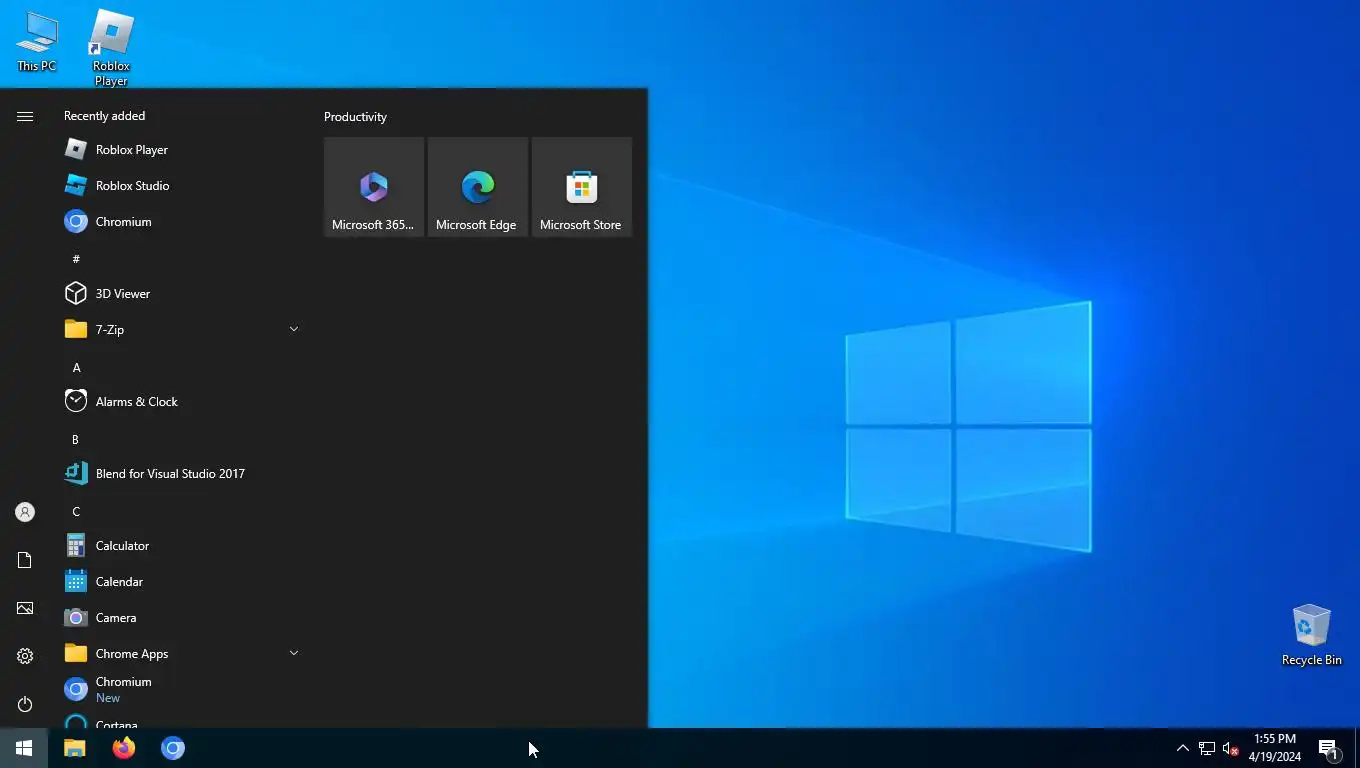Viewport: 1360px width, 768px height.
Task: Open the Calendar app
Action: [180, 582]
